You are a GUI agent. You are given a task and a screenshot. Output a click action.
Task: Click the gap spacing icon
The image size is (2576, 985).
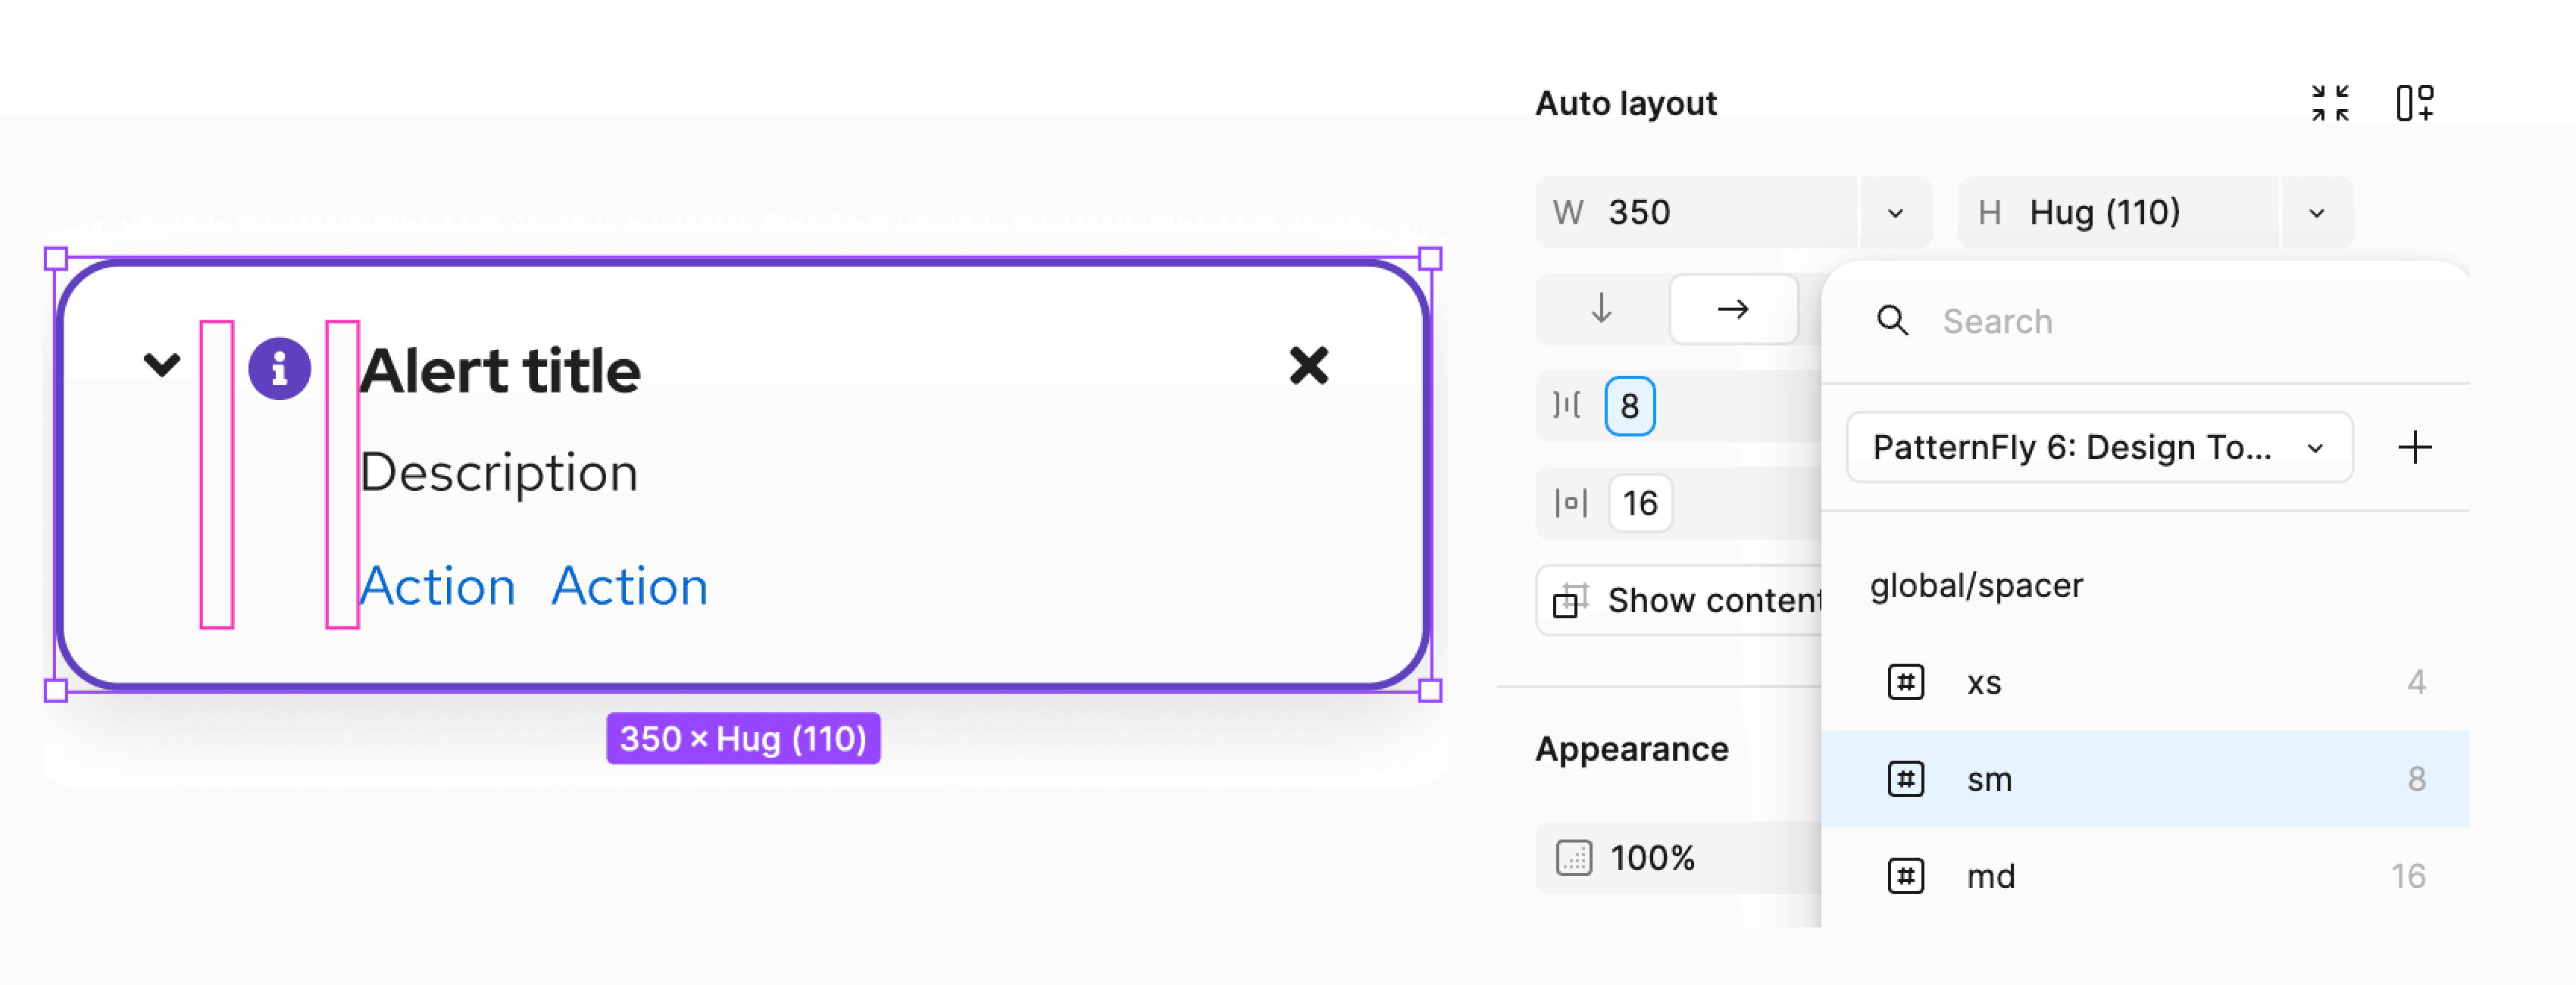[x=1567, y=406]
